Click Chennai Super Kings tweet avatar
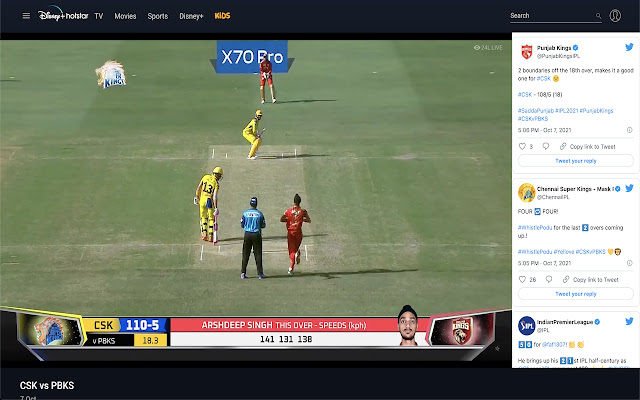 (527, 193)
